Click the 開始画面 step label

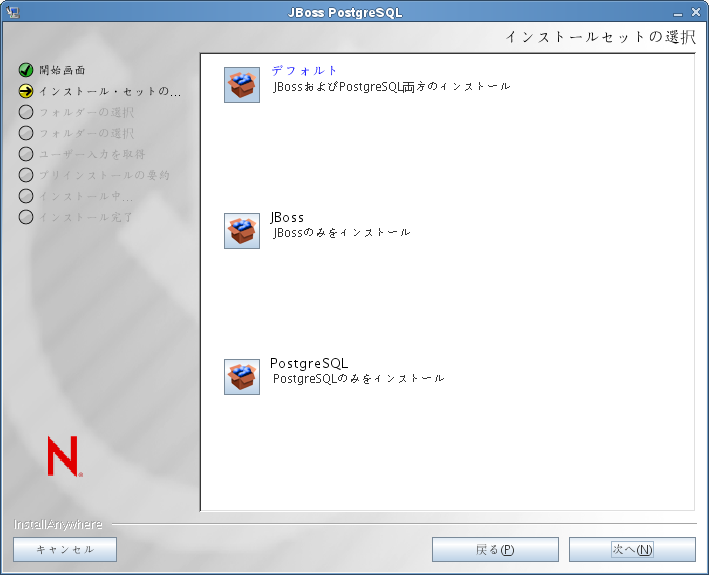click(62, 70)
